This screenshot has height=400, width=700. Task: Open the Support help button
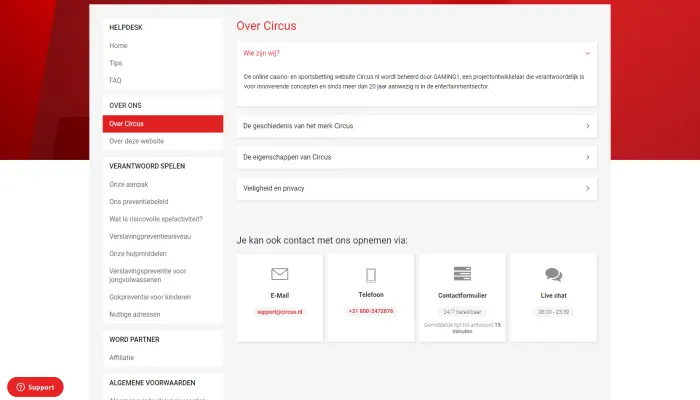coord(35,387)
